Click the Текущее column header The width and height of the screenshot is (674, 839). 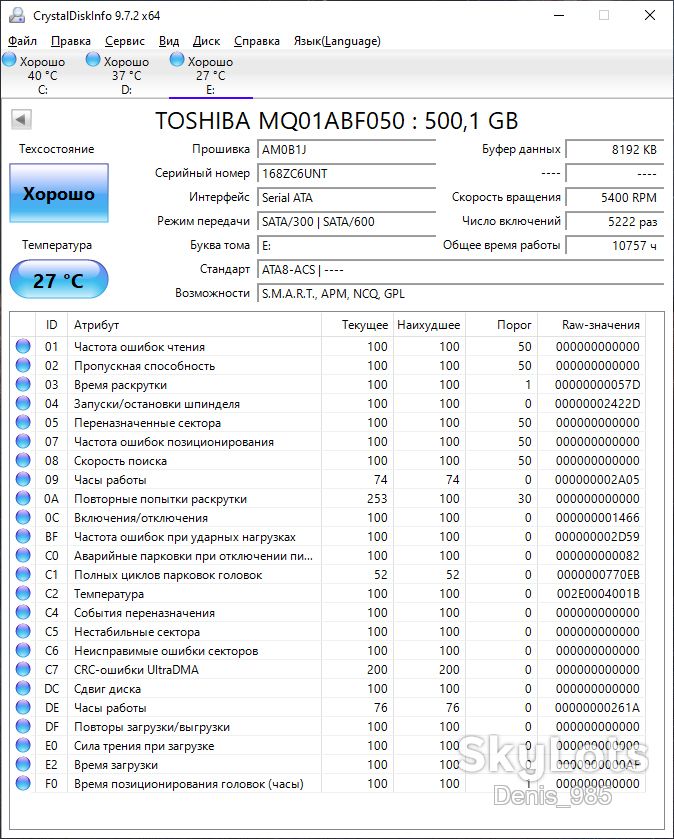point(357,325)
